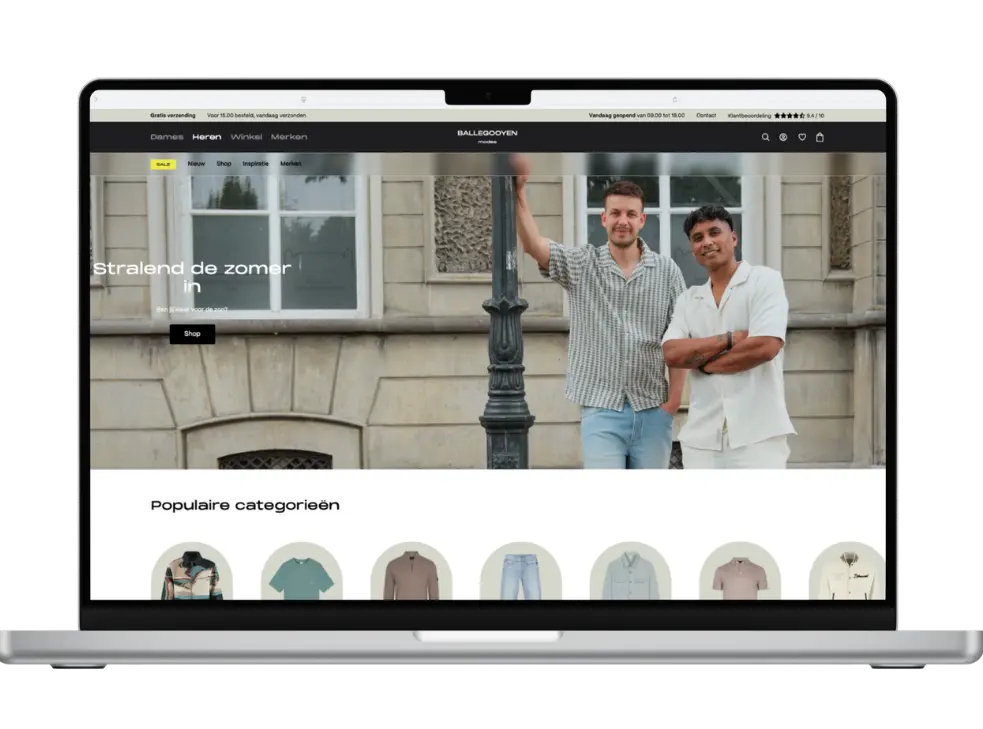Open the green t-shirt category thumbnail
Image resolution: width=983 pixels, height=729 pixels.
point(302,571)
